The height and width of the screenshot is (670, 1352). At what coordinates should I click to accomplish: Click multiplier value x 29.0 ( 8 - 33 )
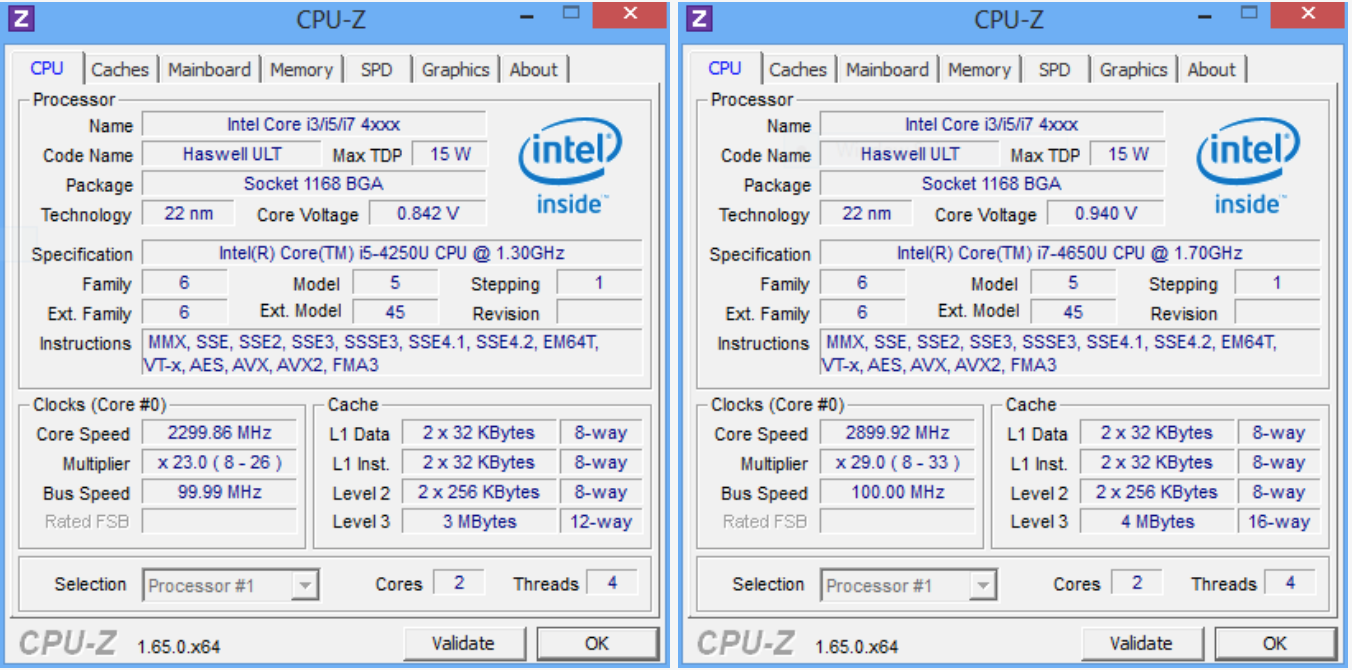[x=897, y=463]
